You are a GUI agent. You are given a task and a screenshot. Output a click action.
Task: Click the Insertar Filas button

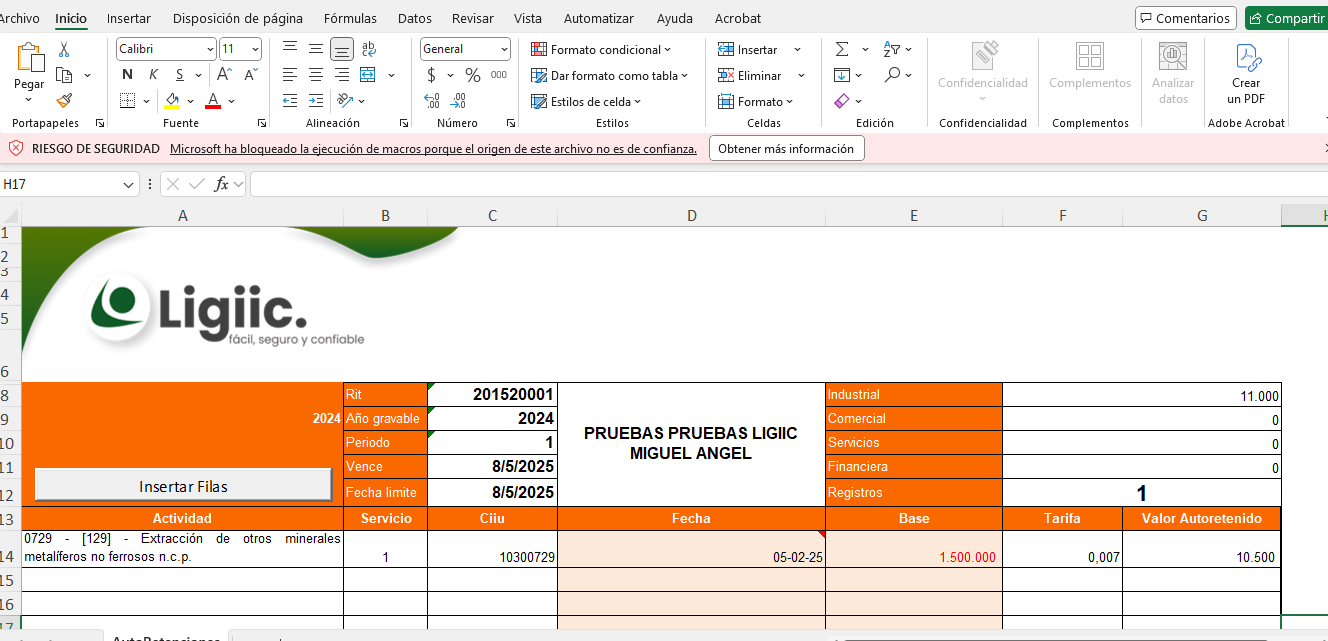tap(183, 485)
